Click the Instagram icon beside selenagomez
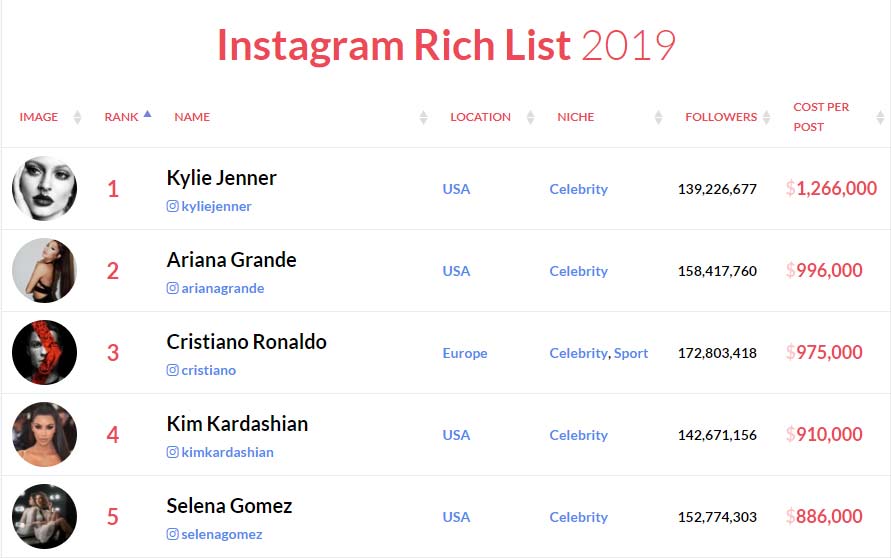 (173, 534)
